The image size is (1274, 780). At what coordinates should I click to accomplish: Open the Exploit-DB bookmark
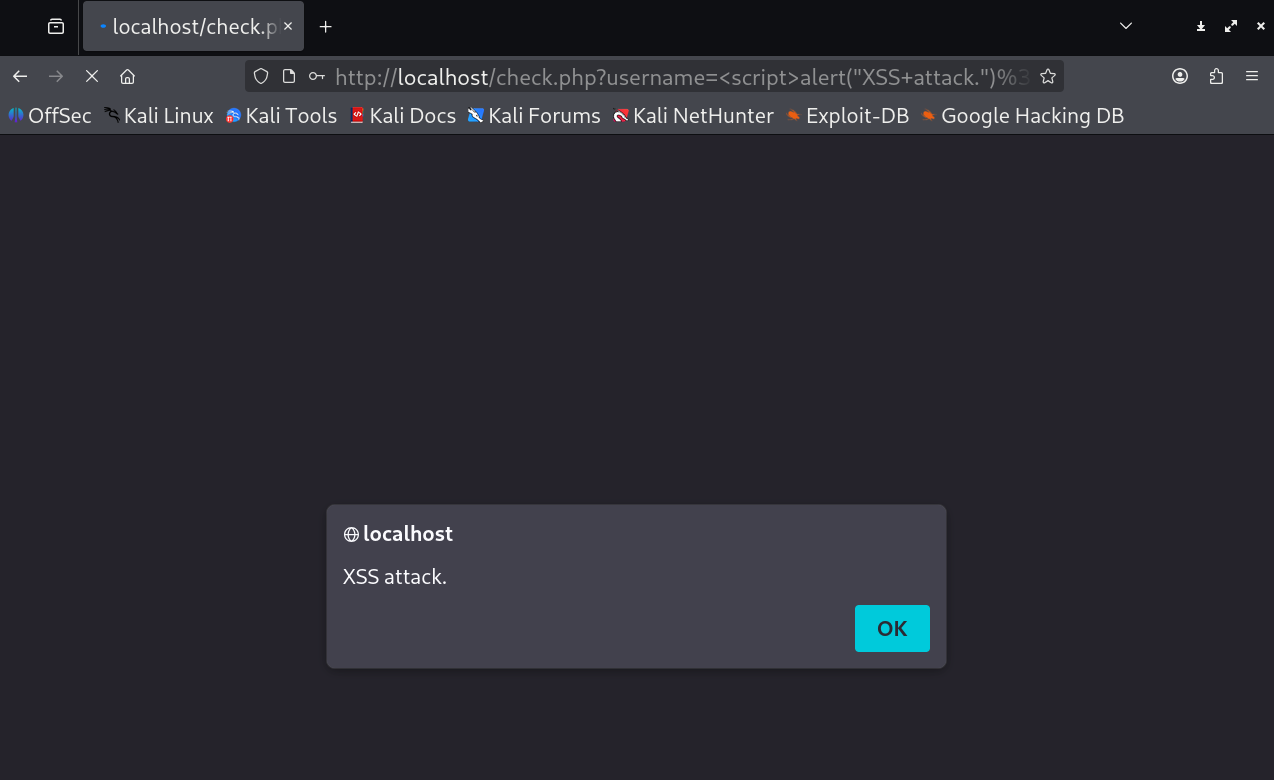(847, 116)
